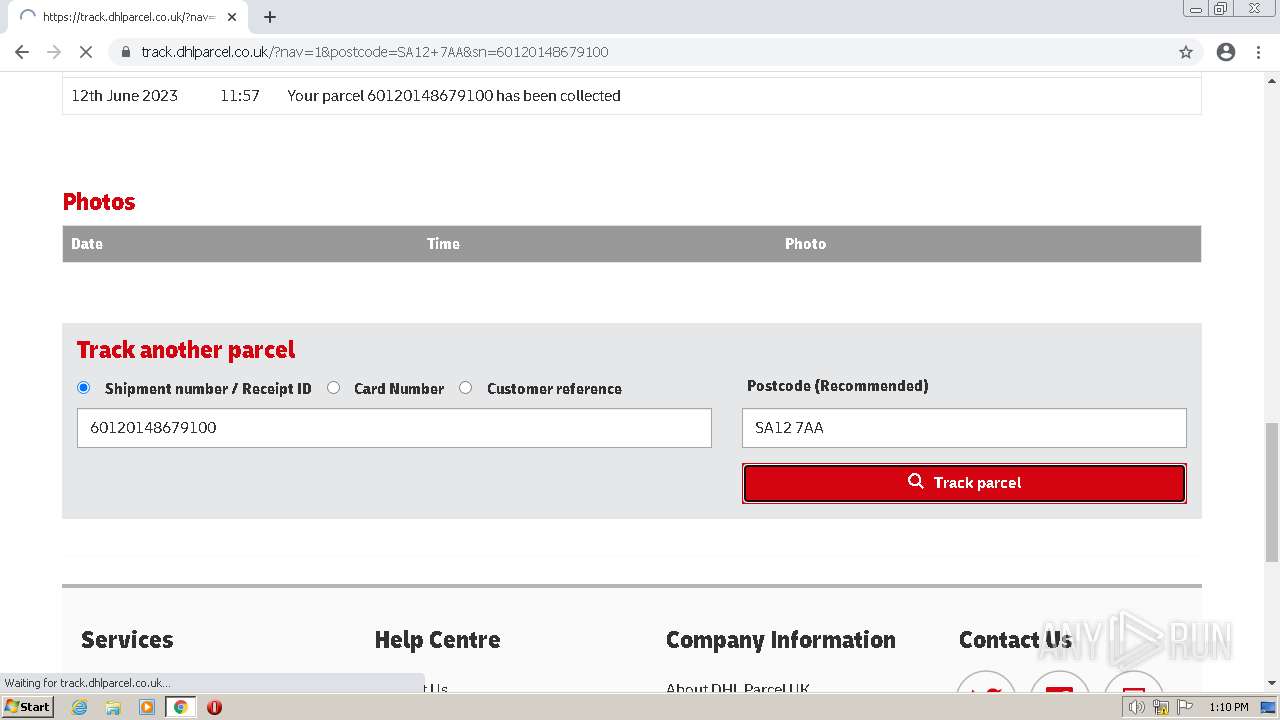This screenshot has width=1280, height=720.
Task: Click the 12th June 2023 date cell
Action: (x=125, y=96)
